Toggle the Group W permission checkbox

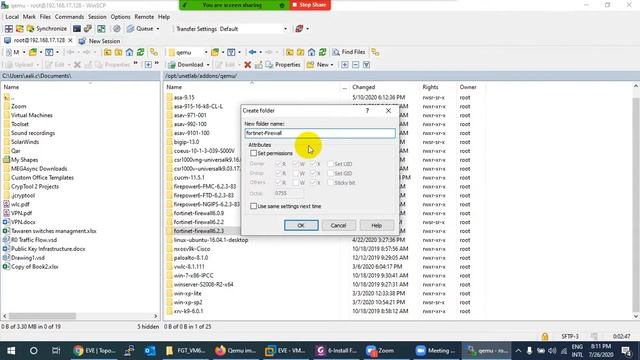[296, 173]
